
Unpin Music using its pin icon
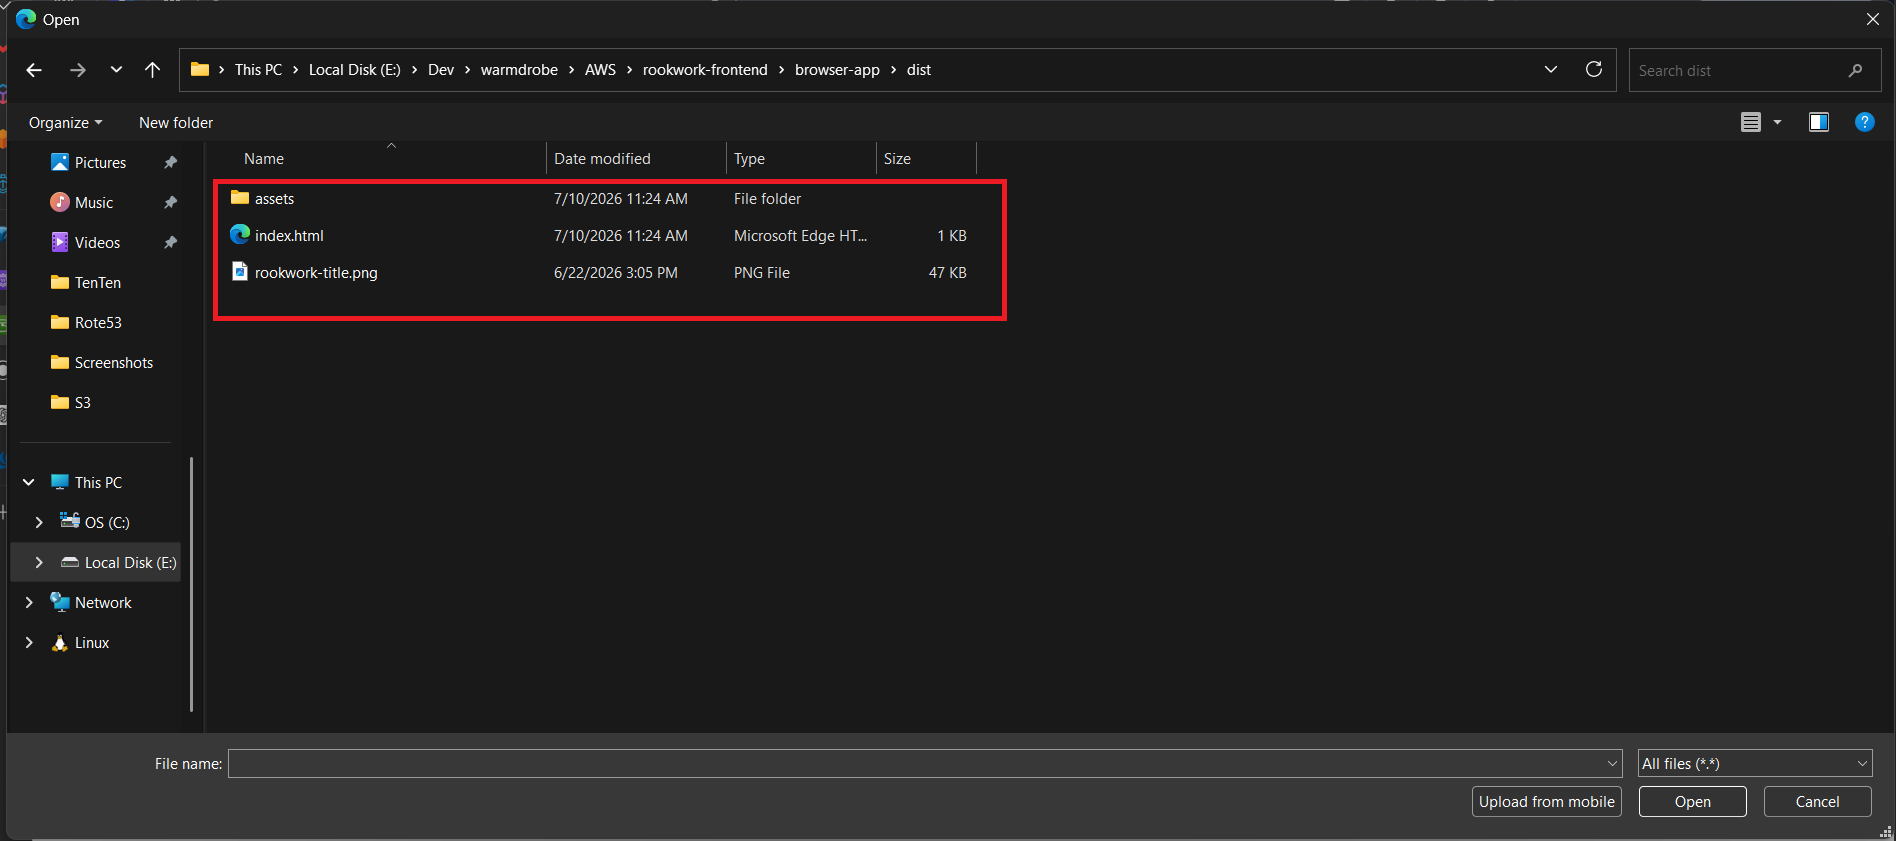point(170,202)
